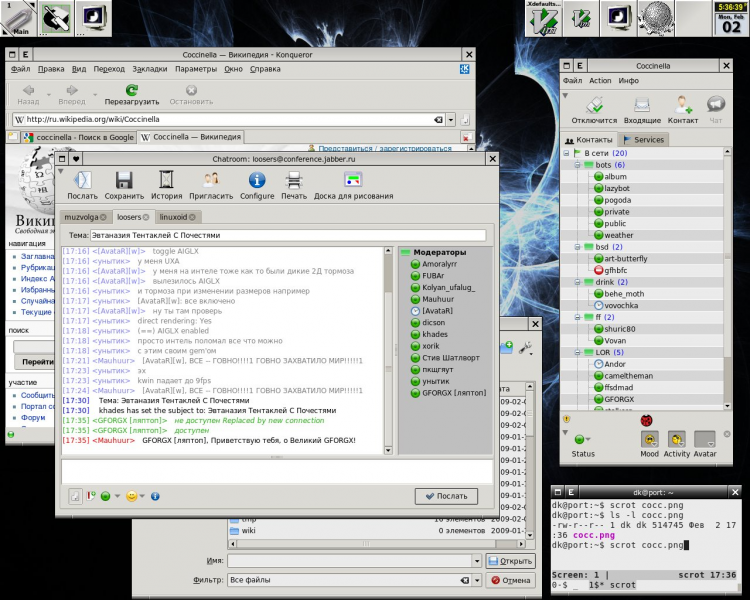Viewport: 750px width, 600px height.
Task: Collapse the drink contact group
Action: [x=579, y=282]
